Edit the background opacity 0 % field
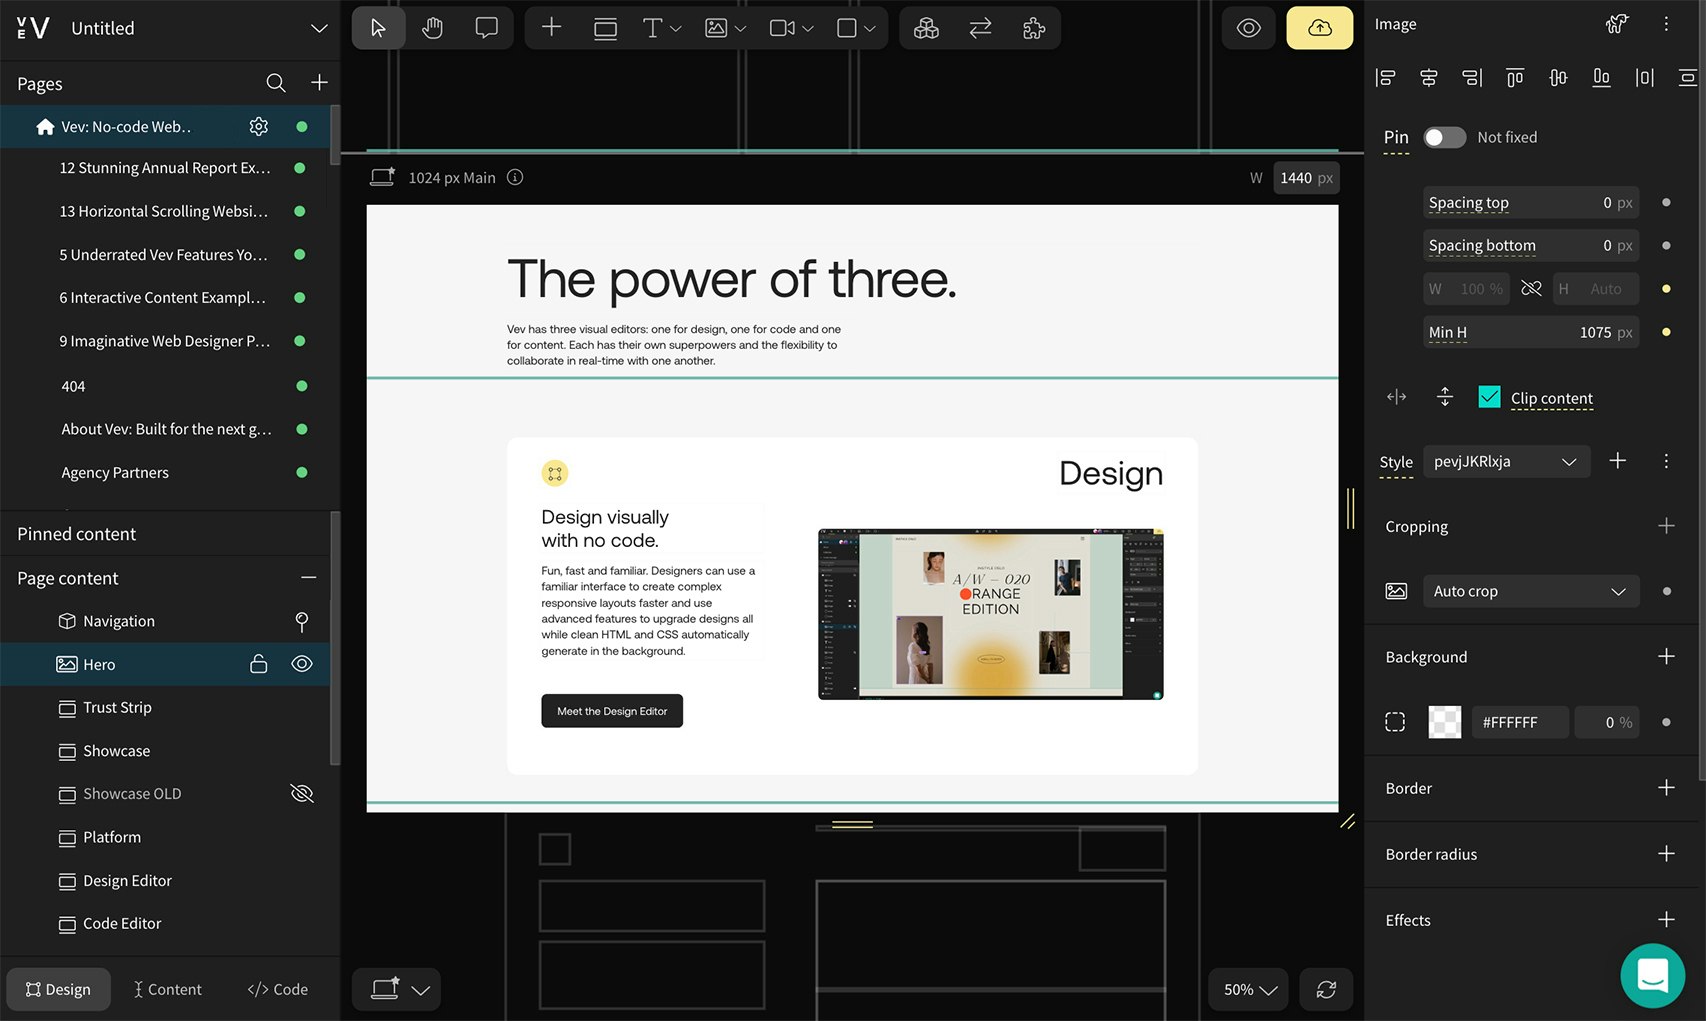1706x1021 pixels. [x=1606, y=722]
